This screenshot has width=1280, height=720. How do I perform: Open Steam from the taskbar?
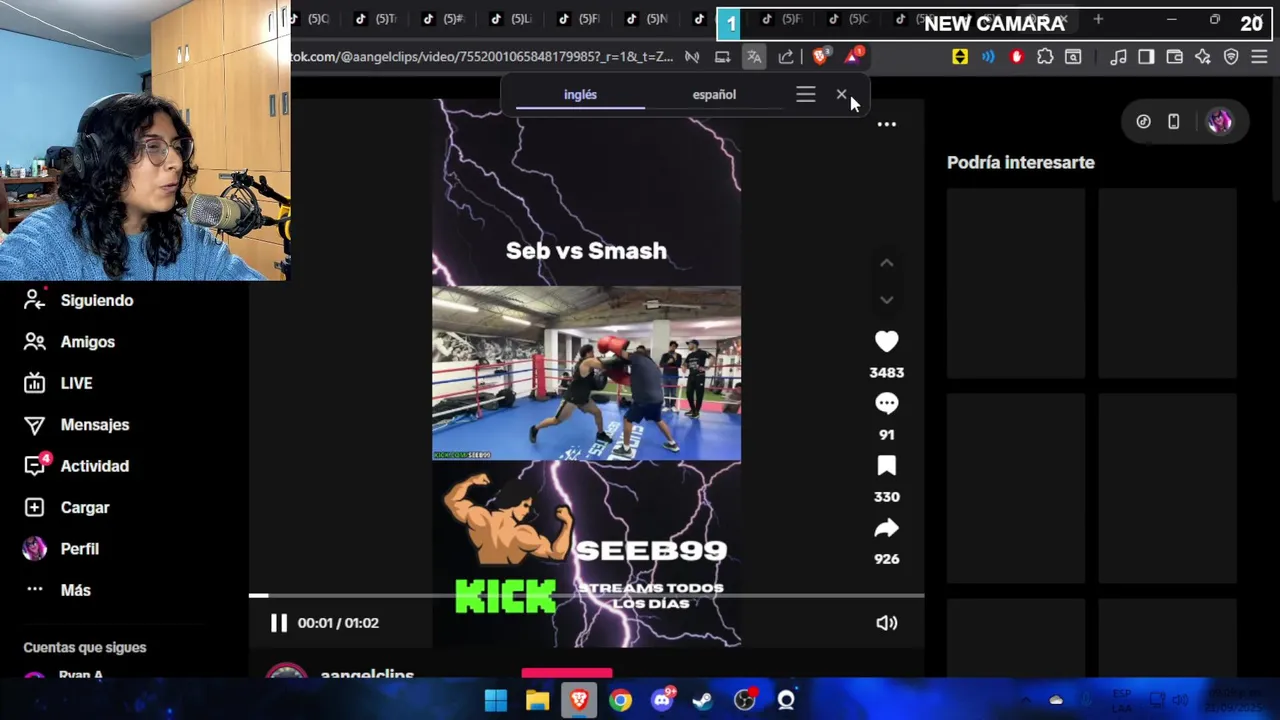tap(703, 700)
